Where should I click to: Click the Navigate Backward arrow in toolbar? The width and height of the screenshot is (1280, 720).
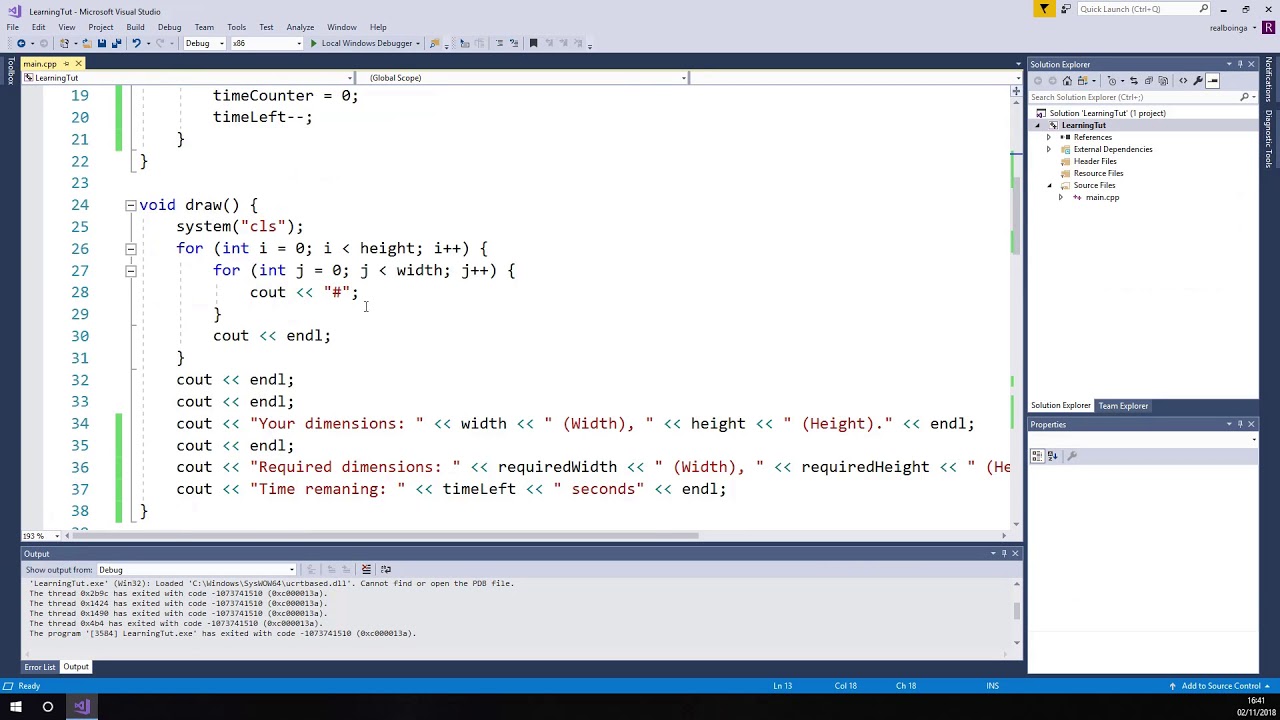tap(21, 43)
